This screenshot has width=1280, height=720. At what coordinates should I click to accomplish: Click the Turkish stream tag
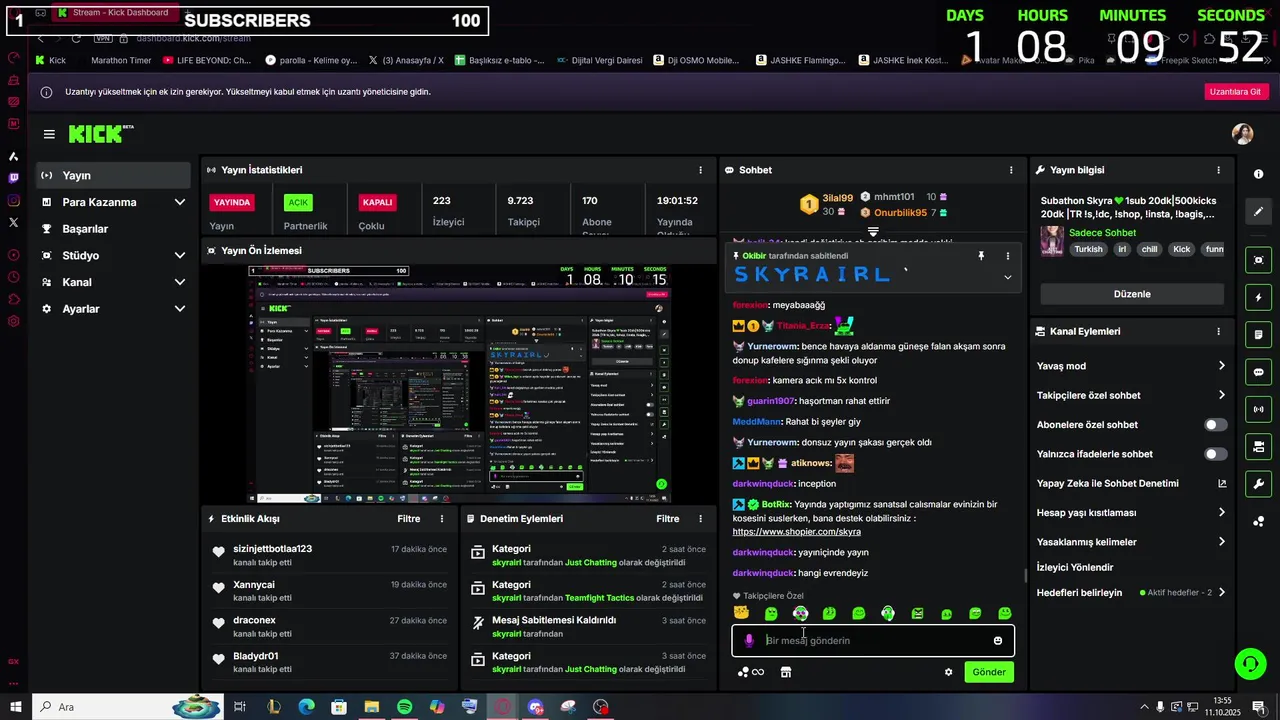(1088, 250)
